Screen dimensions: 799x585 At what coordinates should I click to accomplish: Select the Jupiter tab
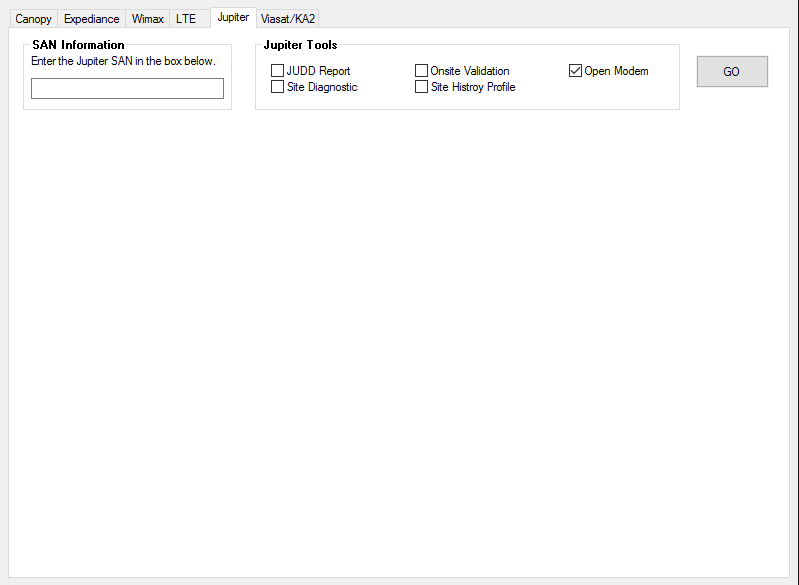[233, 17]
